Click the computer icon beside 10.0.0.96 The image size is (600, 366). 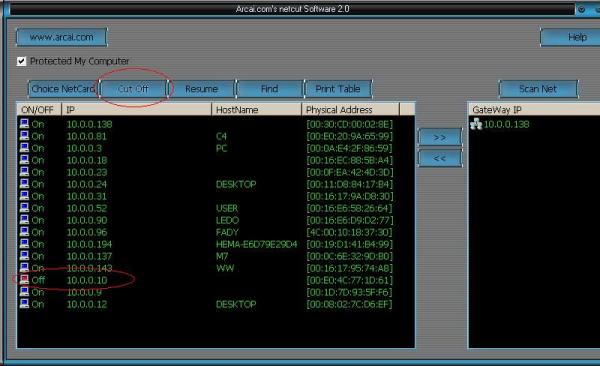pos(24,232)
